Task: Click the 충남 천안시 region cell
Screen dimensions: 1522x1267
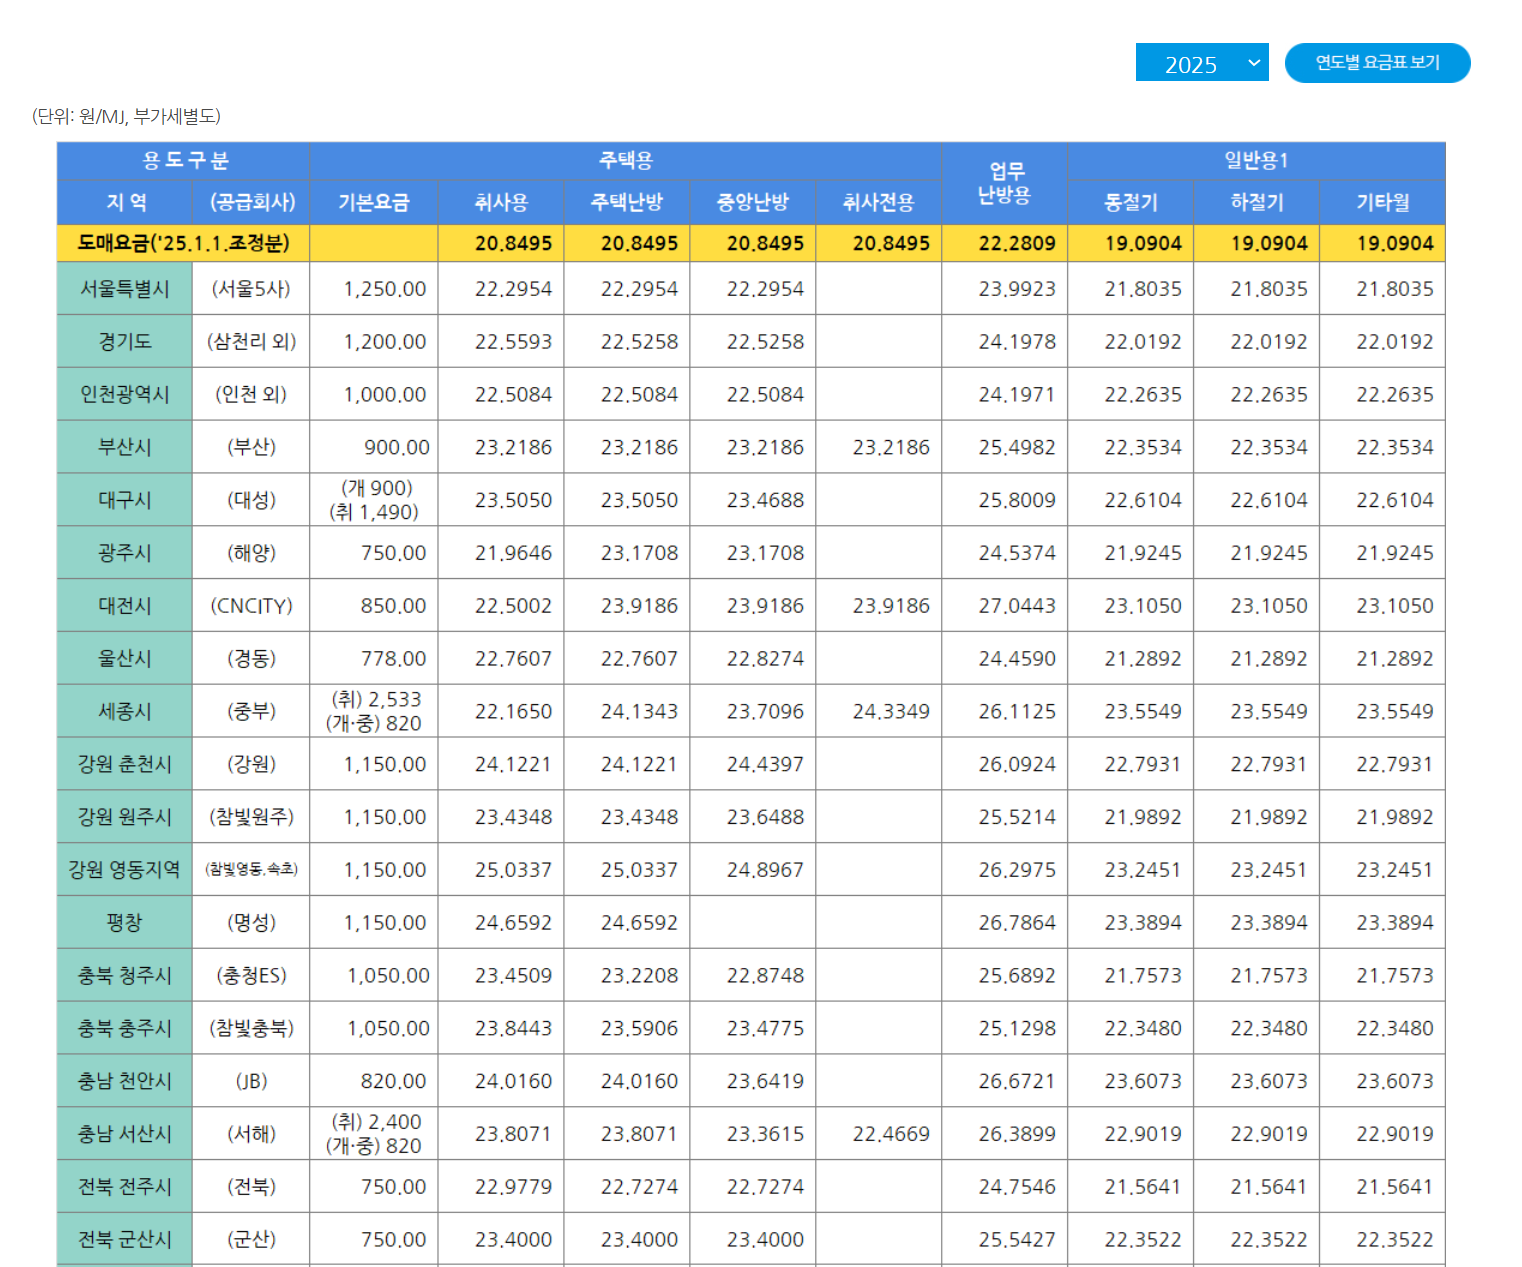Action: (x=125, y=1081)
